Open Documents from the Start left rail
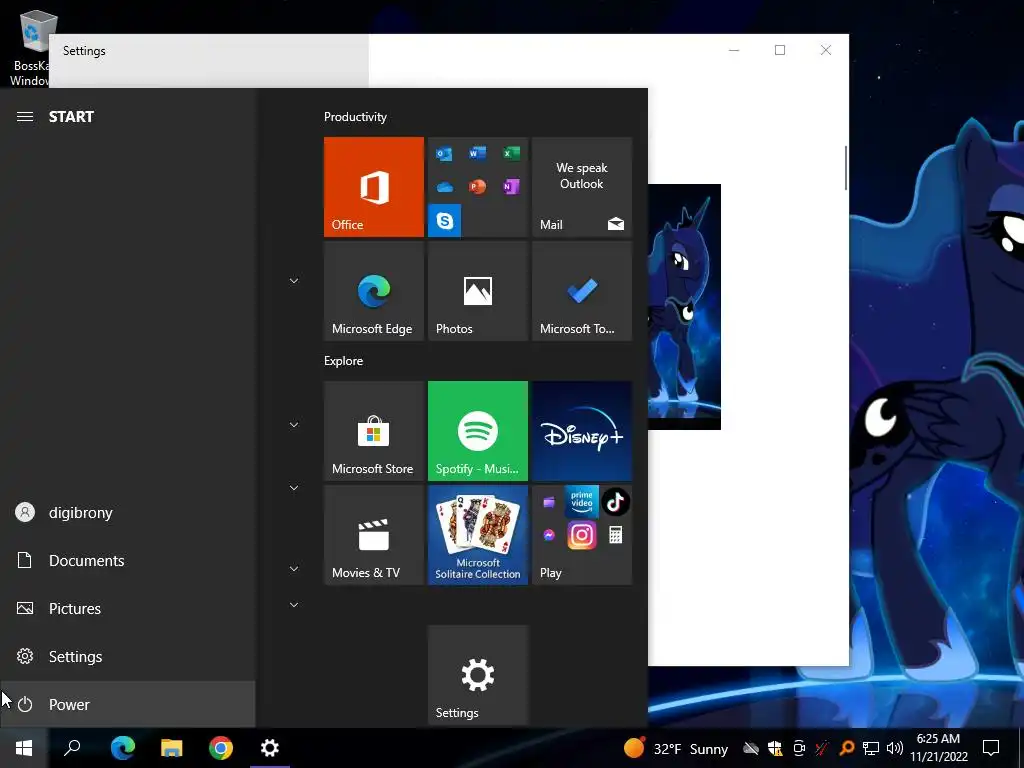 tap(127, 560)
